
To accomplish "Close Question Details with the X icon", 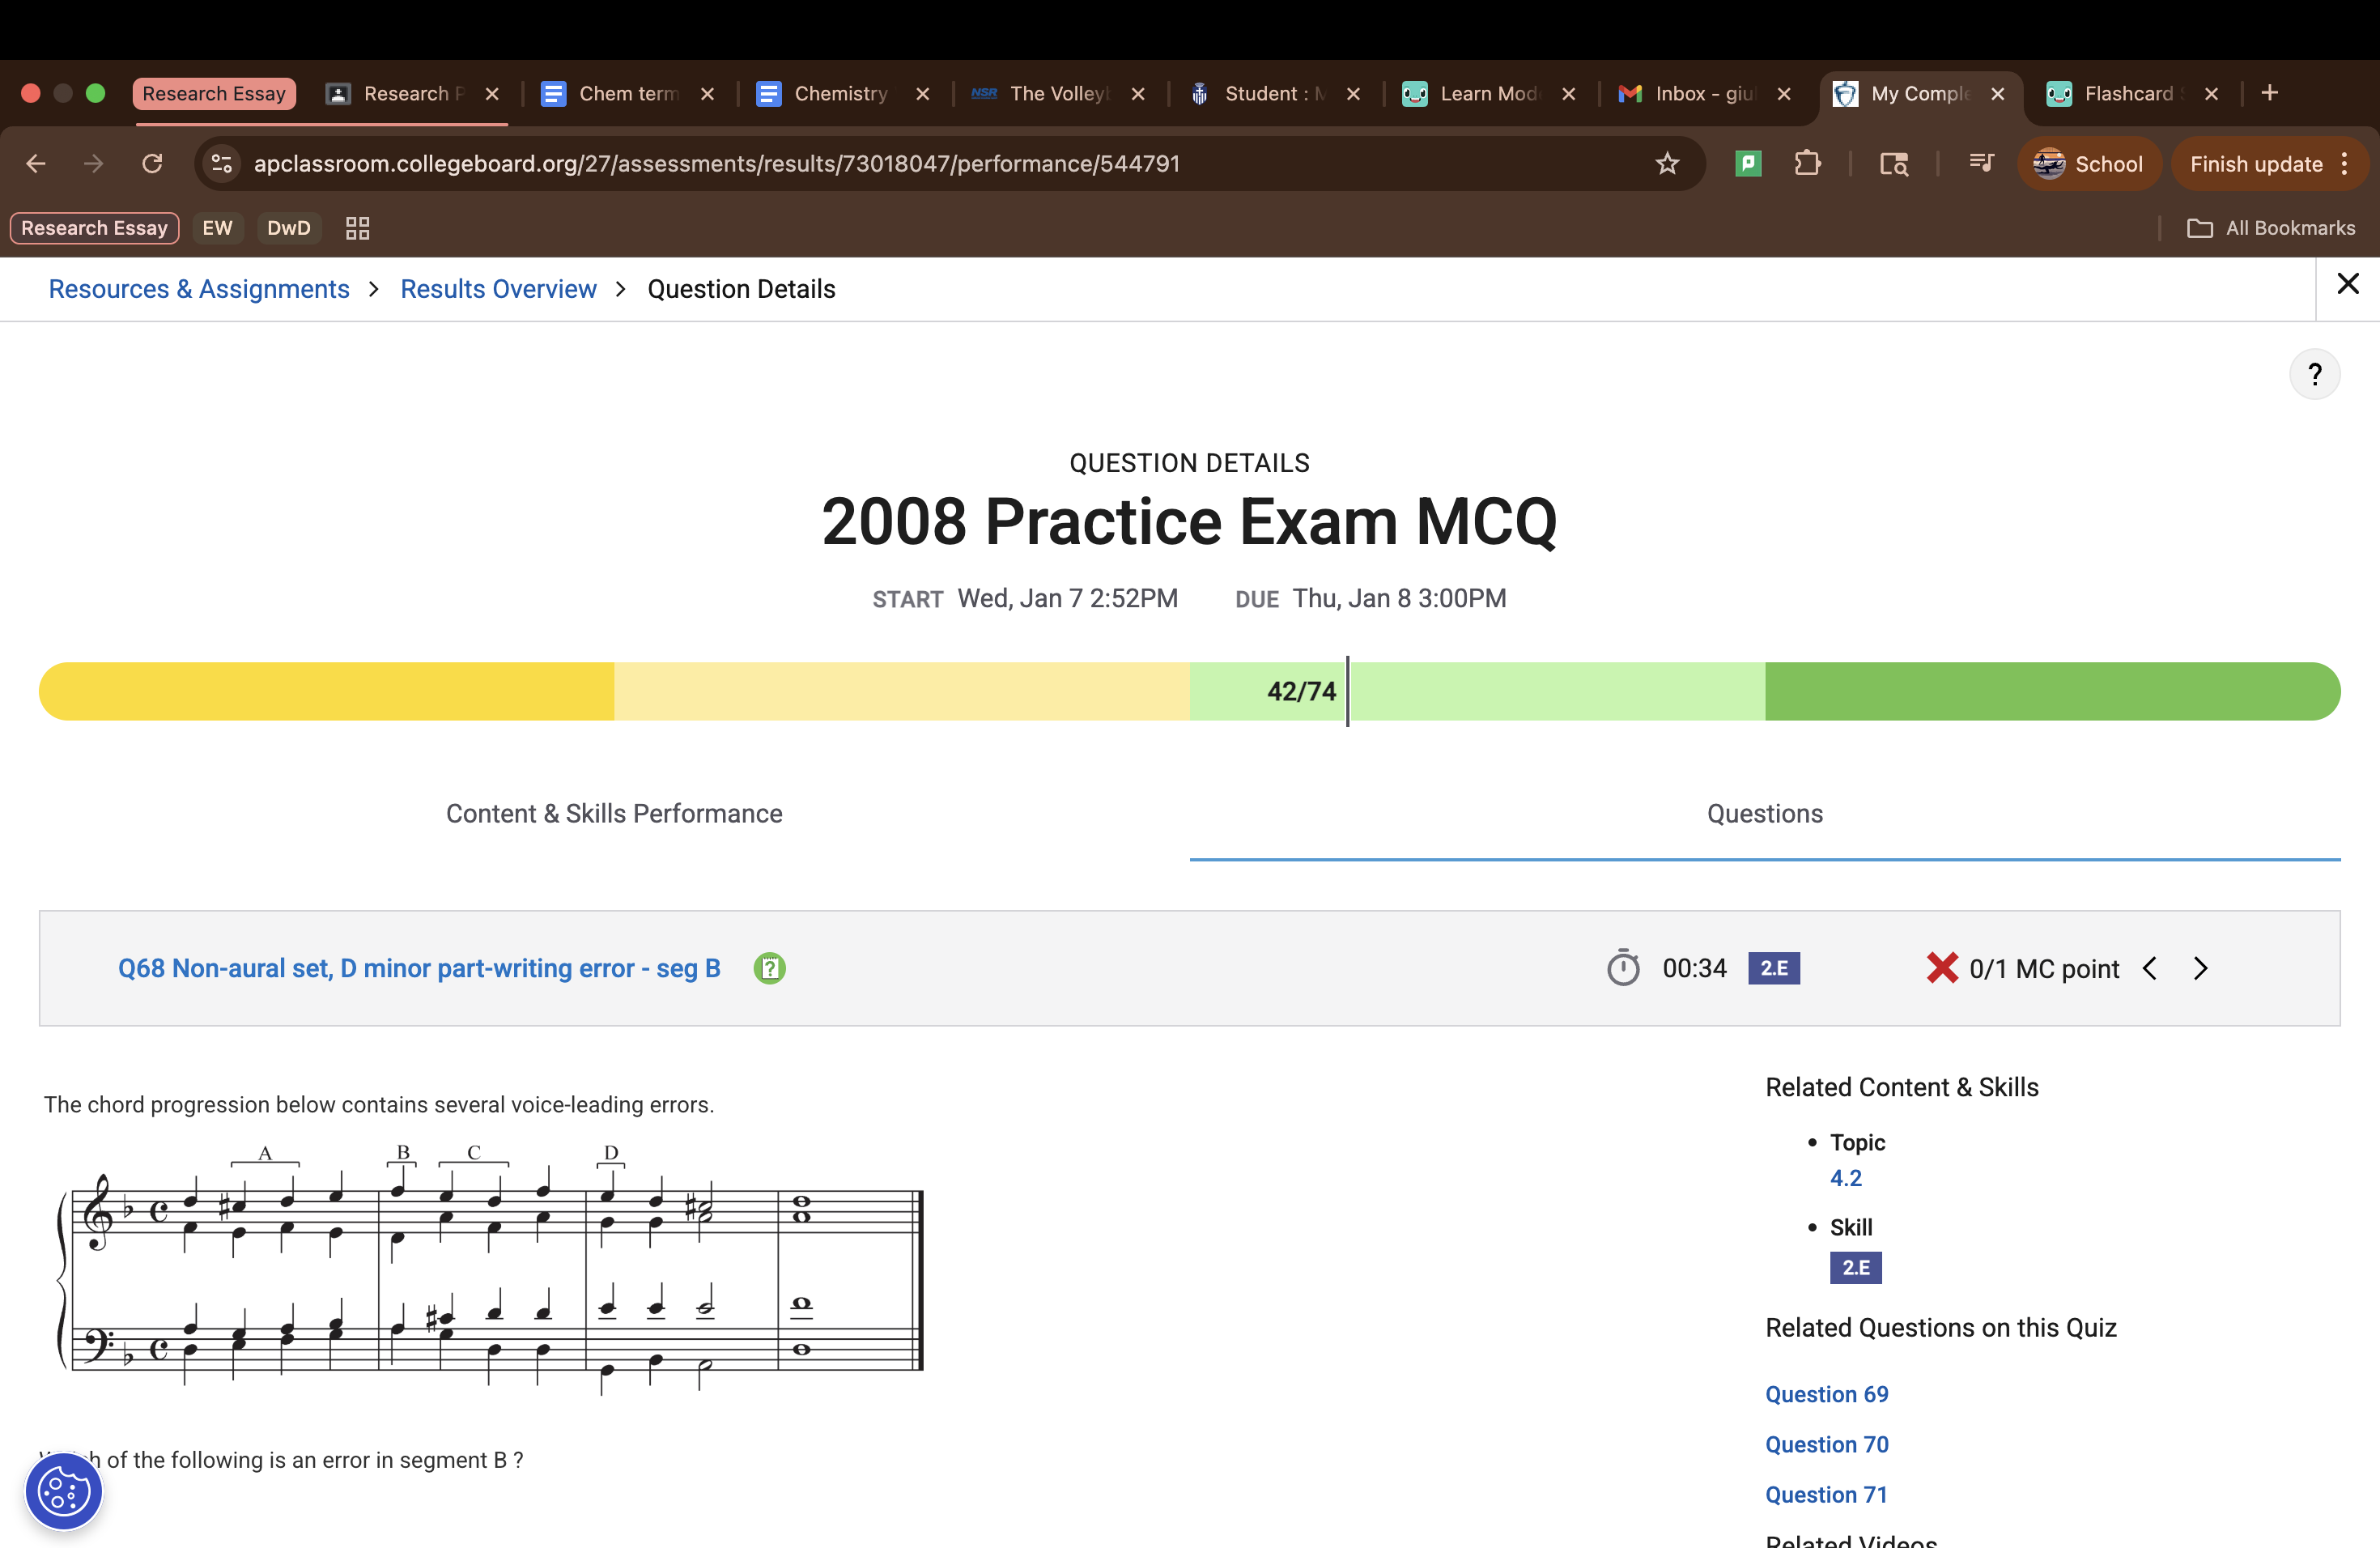I will click(2348, 284).
